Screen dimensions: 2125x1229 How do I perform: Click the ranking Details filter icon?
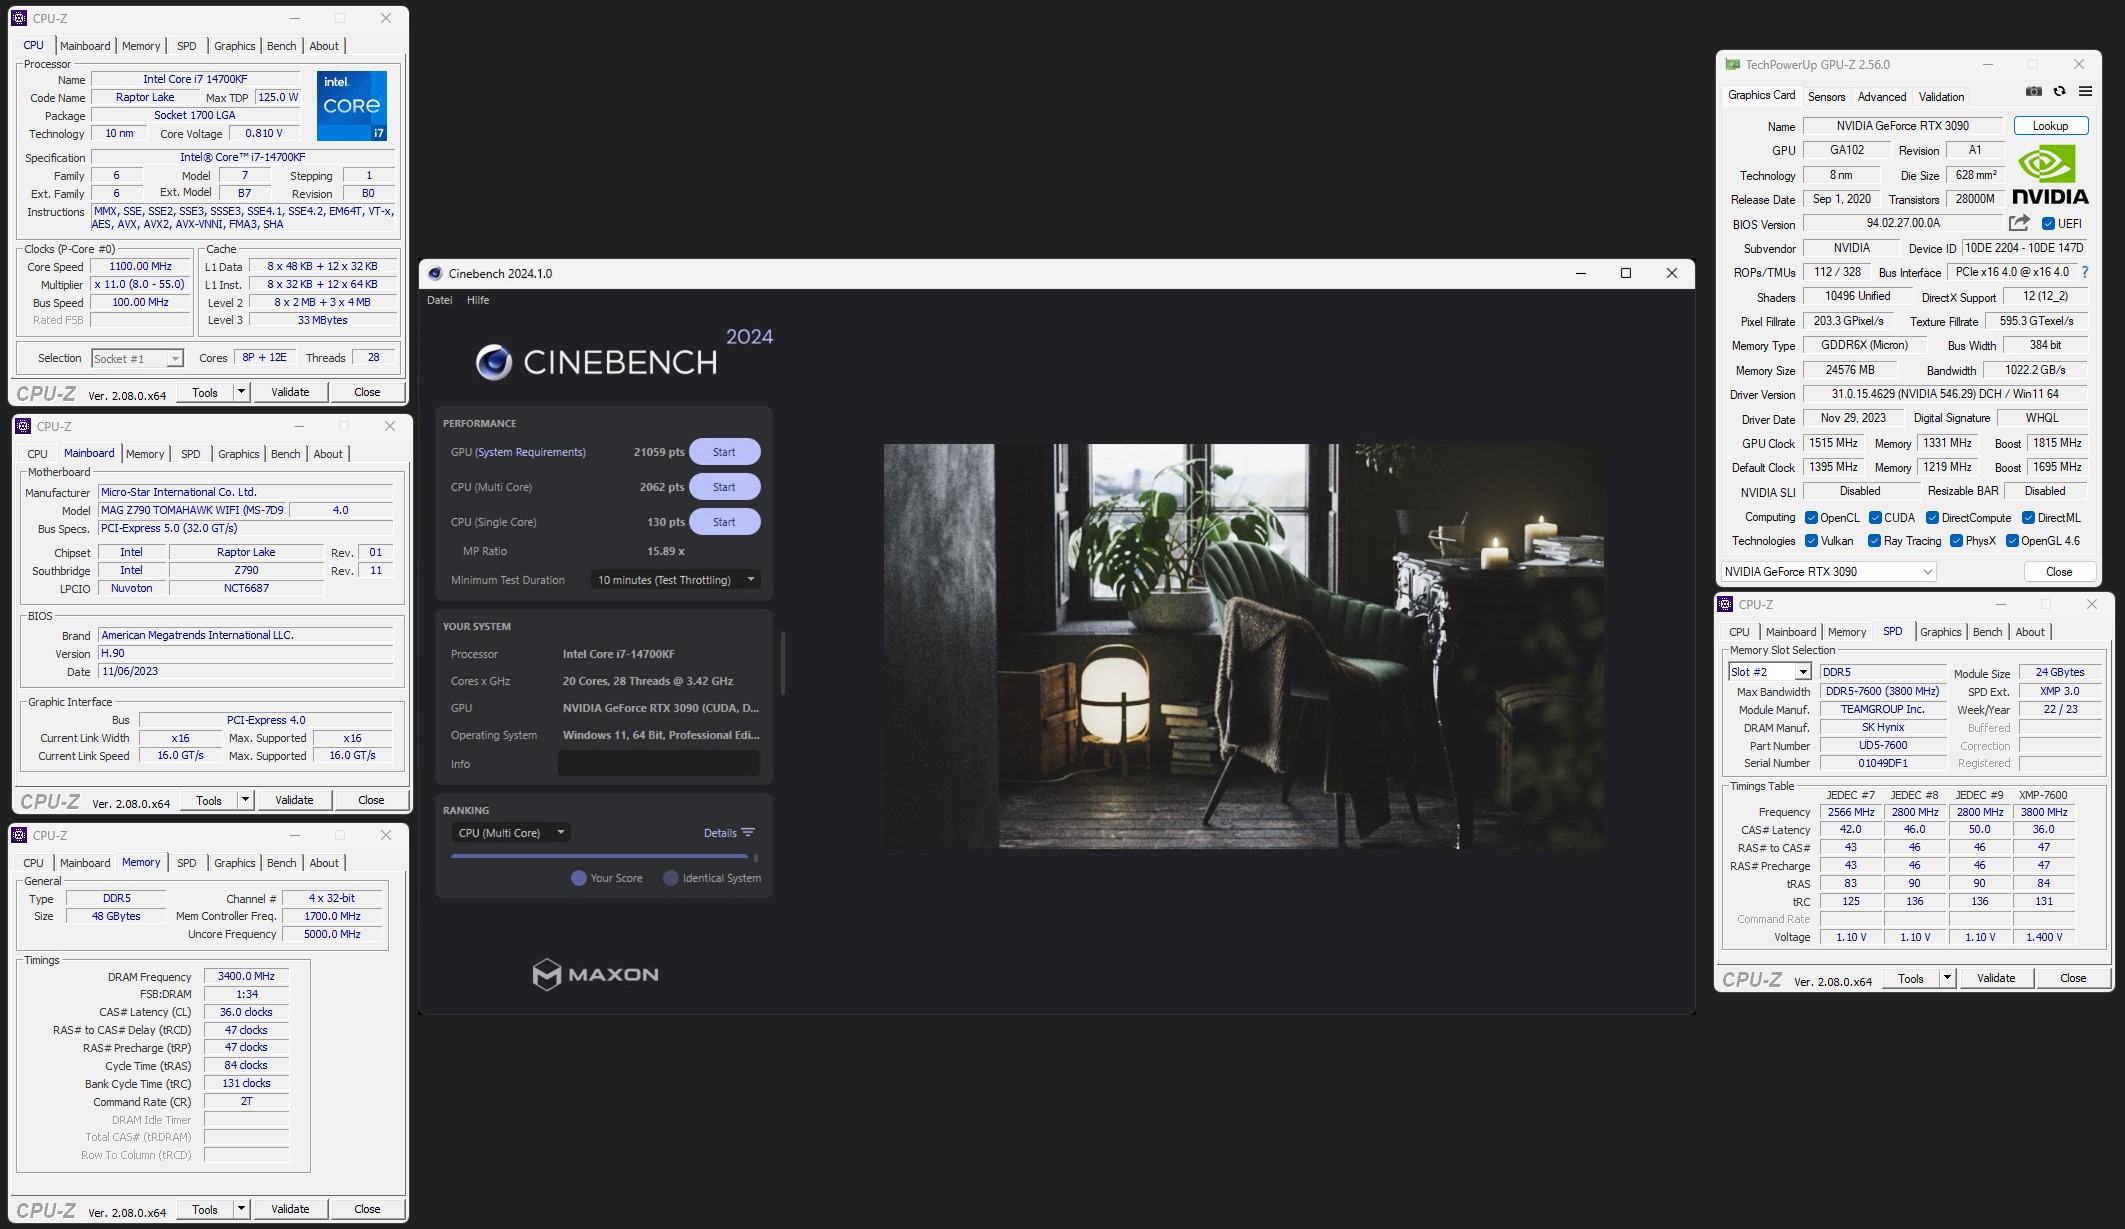pos(748,832)
